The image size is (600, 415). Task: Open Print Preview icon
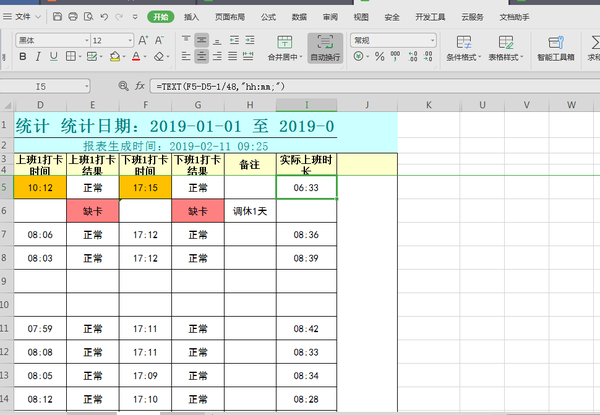pyautogui.click(x=88, y=16)
